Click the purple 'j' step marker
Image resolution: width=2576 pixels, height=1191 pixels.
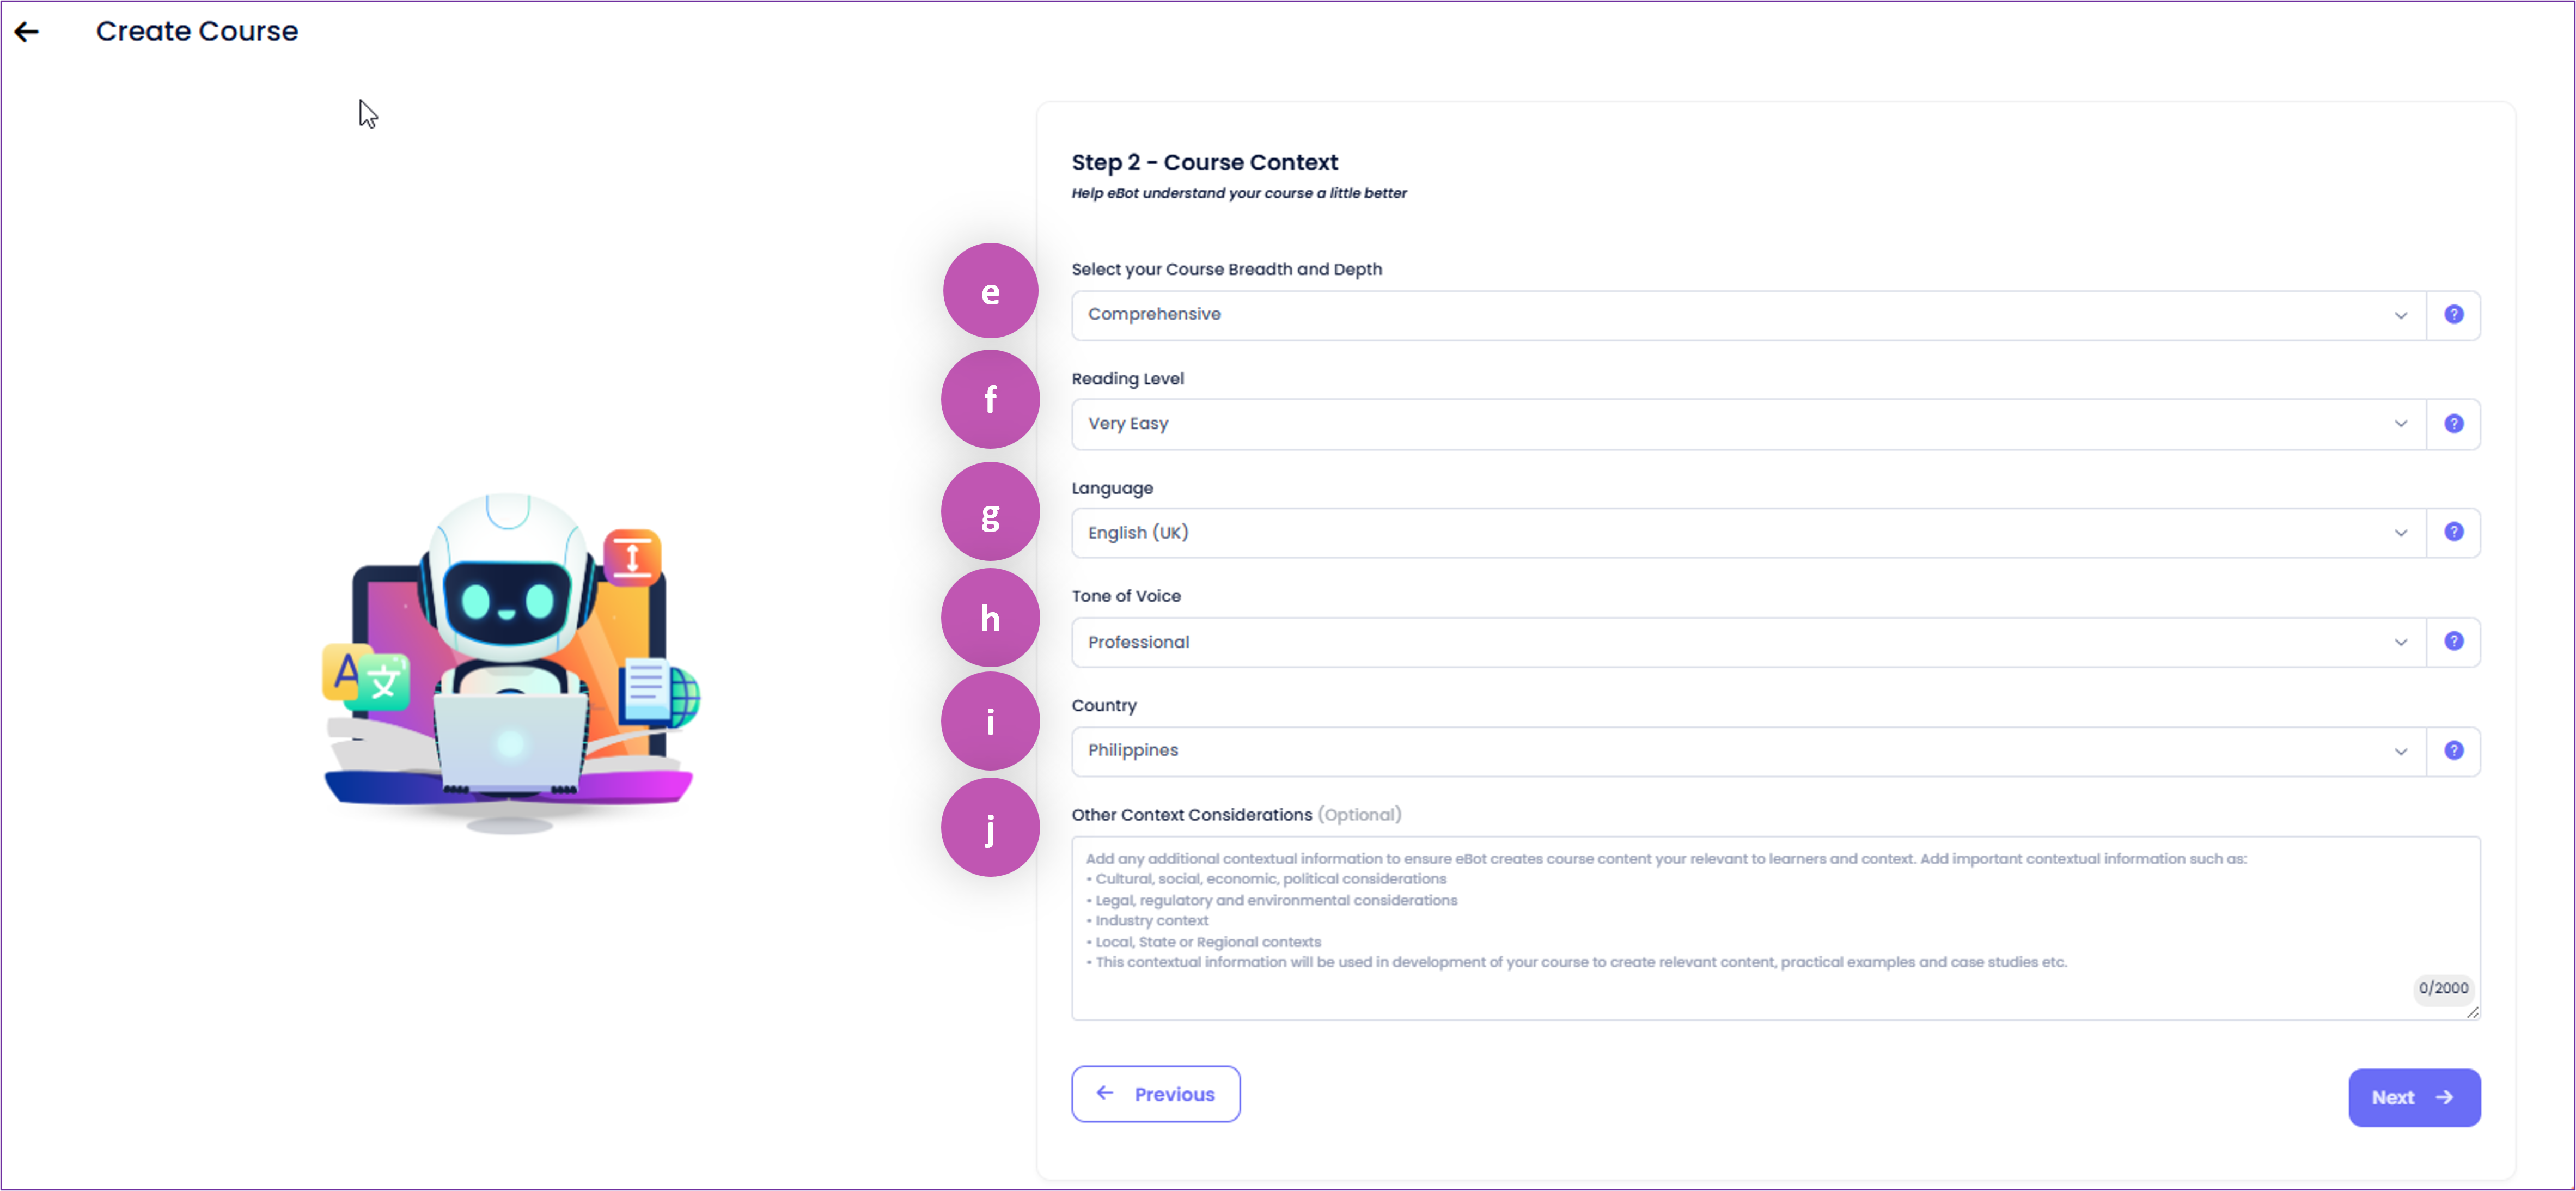990,828
